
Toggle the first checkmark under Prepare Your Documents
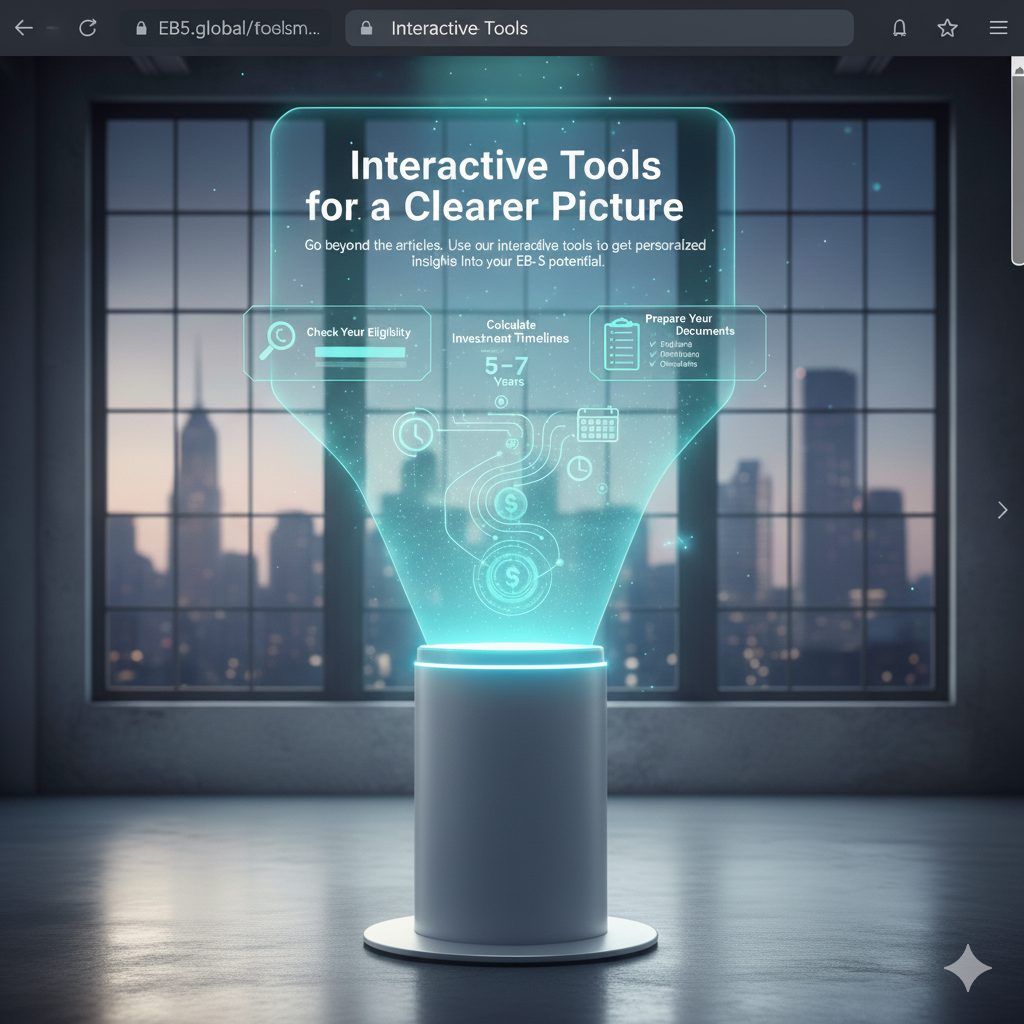[653, 343]
